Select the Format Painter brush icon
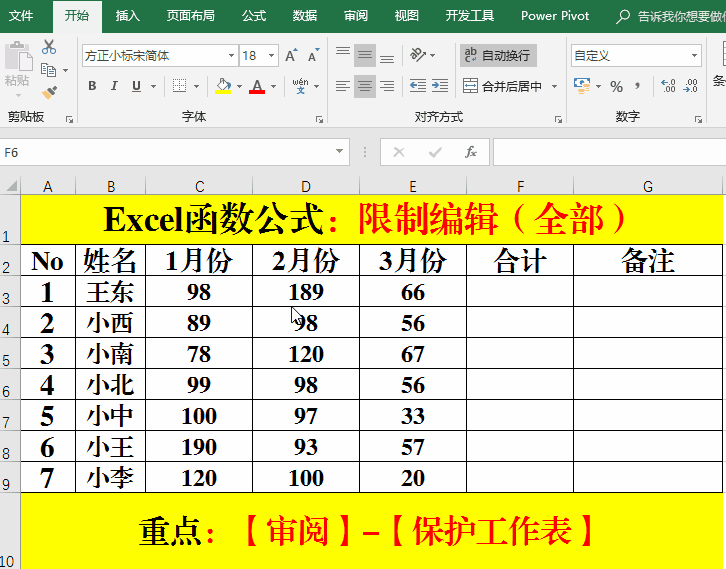The height and width of the screenshot is (569, 726). tap(49, 92)
